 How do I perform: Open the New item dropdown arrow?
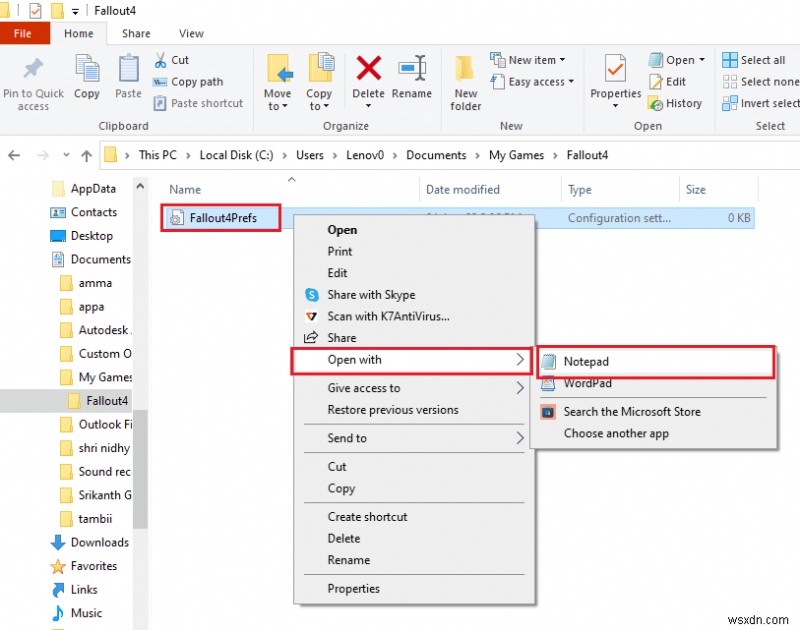point(562,60)
